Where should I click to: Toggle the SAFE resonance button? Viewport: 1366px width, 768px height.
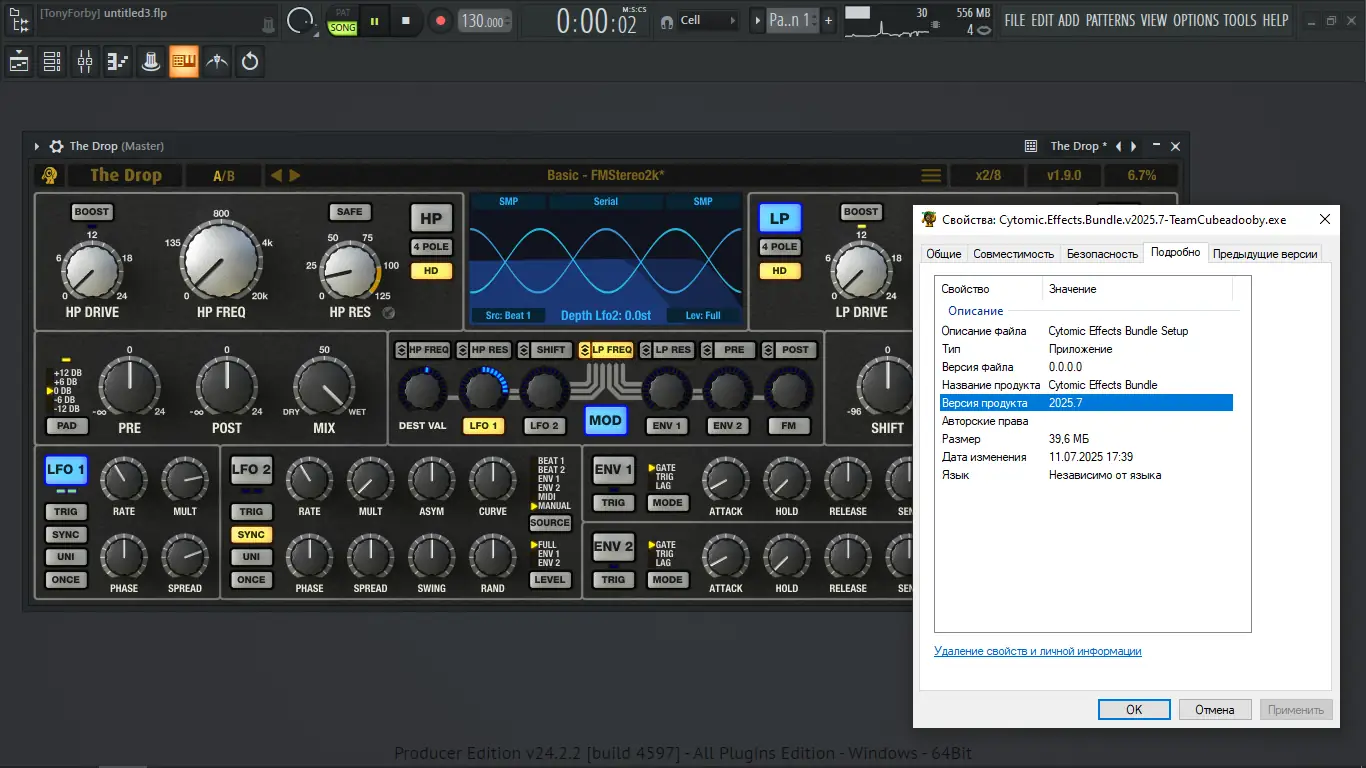click(x=349, y=212)
